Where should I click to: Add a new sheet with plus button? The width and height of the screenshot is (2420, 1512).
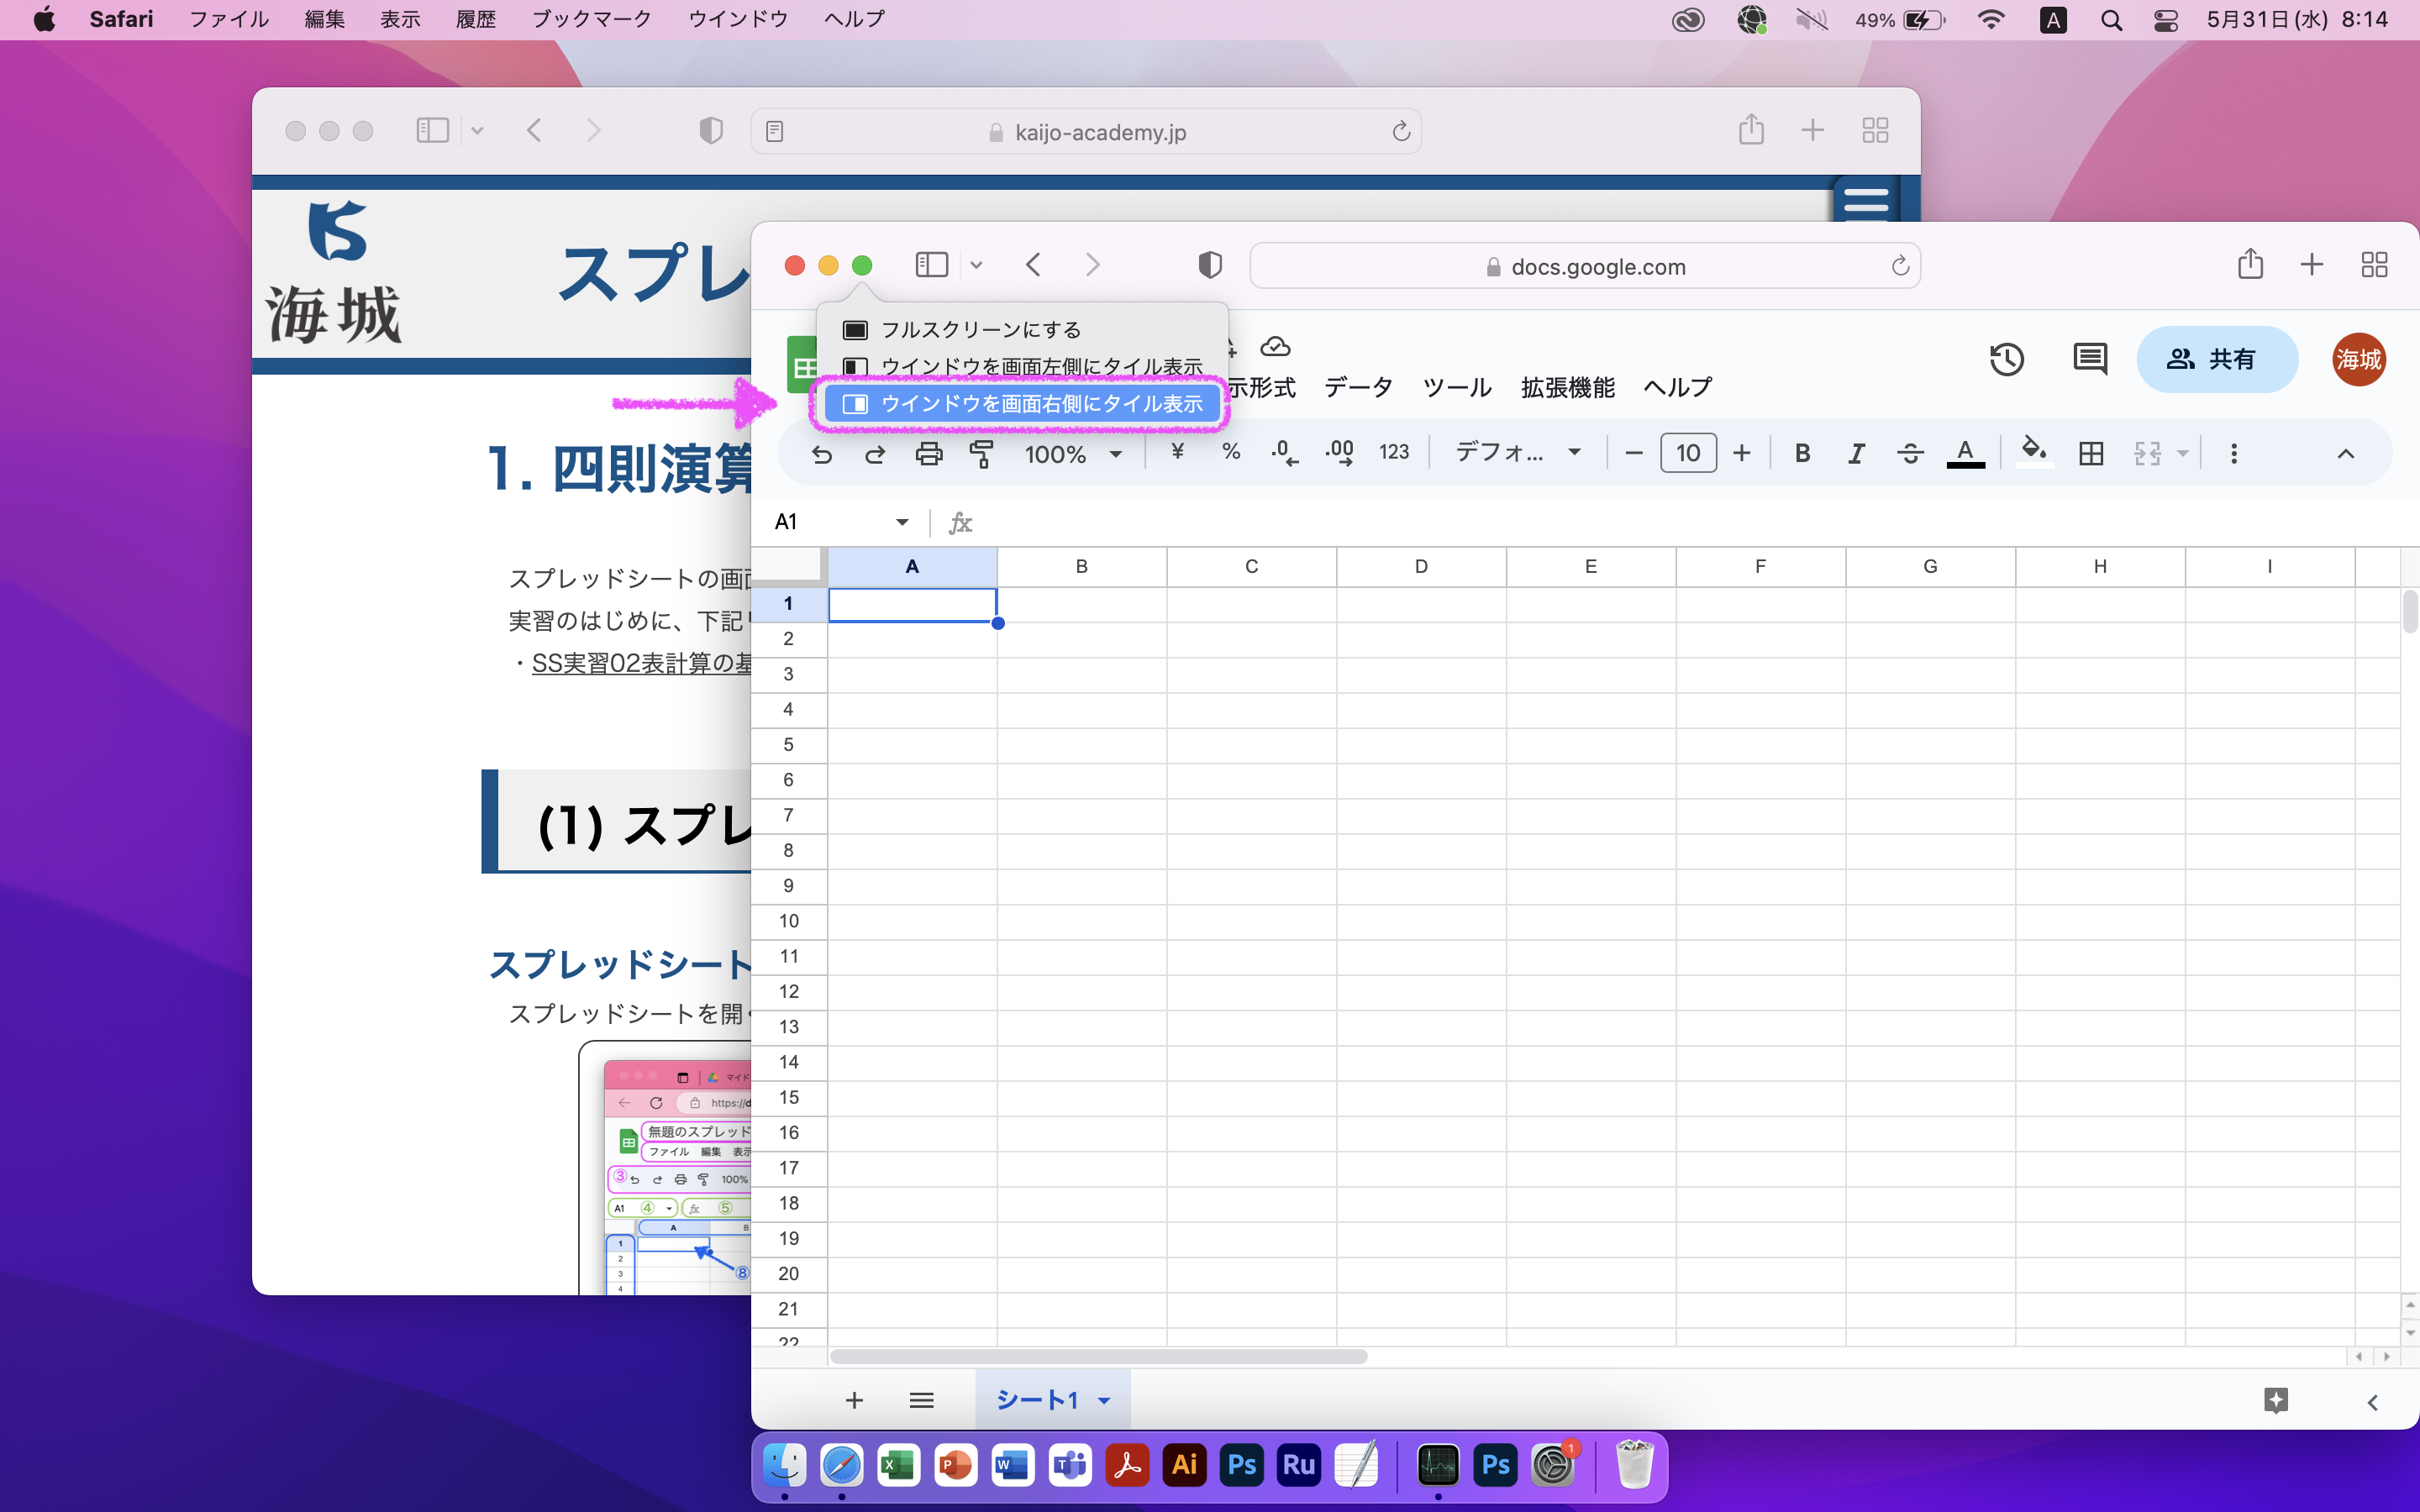tap(853, 1401)
